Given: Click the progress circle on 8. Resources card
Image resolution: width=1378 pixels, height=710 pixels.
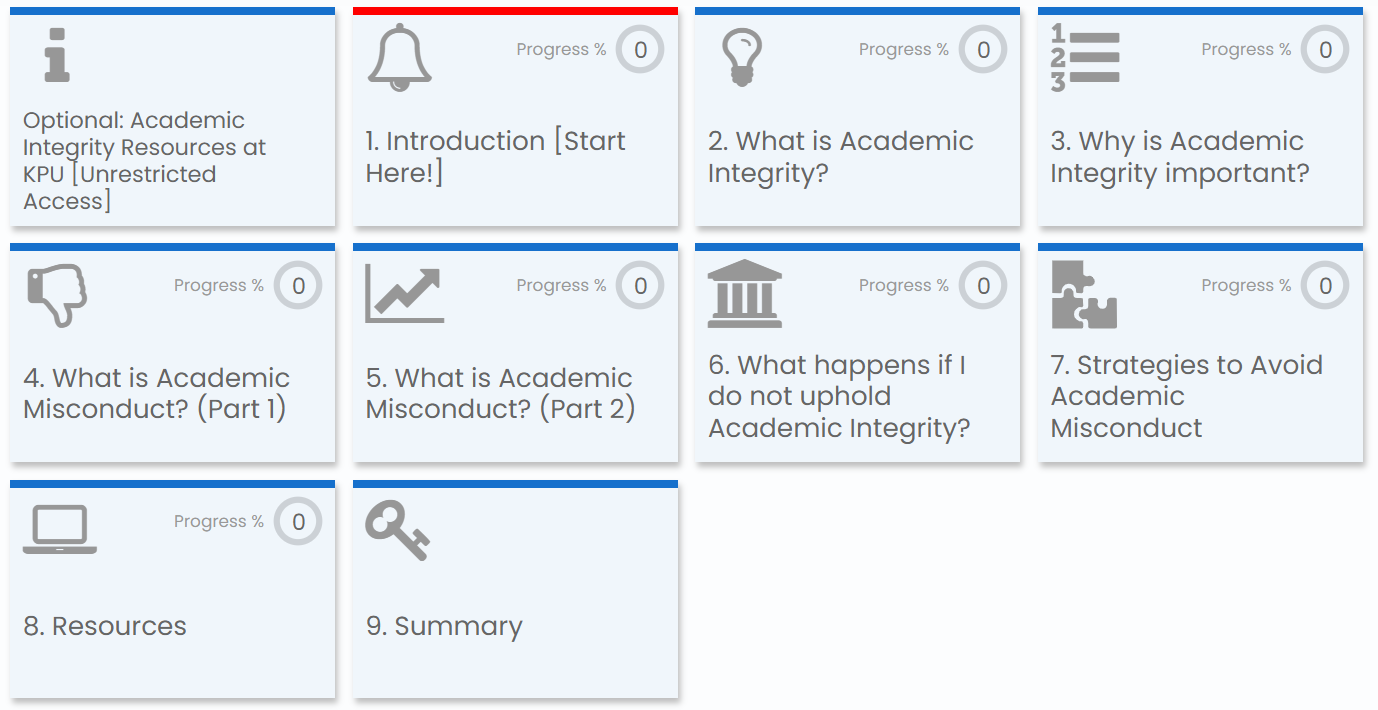Looking at the screenshot, I should tap(298, 522).
